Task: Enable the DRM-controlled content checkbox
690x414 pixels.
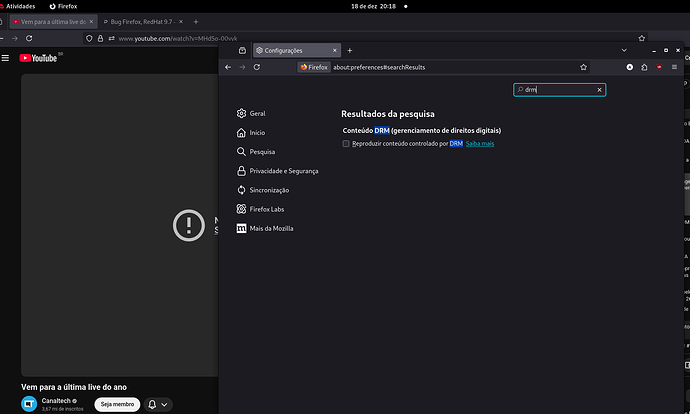Action: point(346,143)
